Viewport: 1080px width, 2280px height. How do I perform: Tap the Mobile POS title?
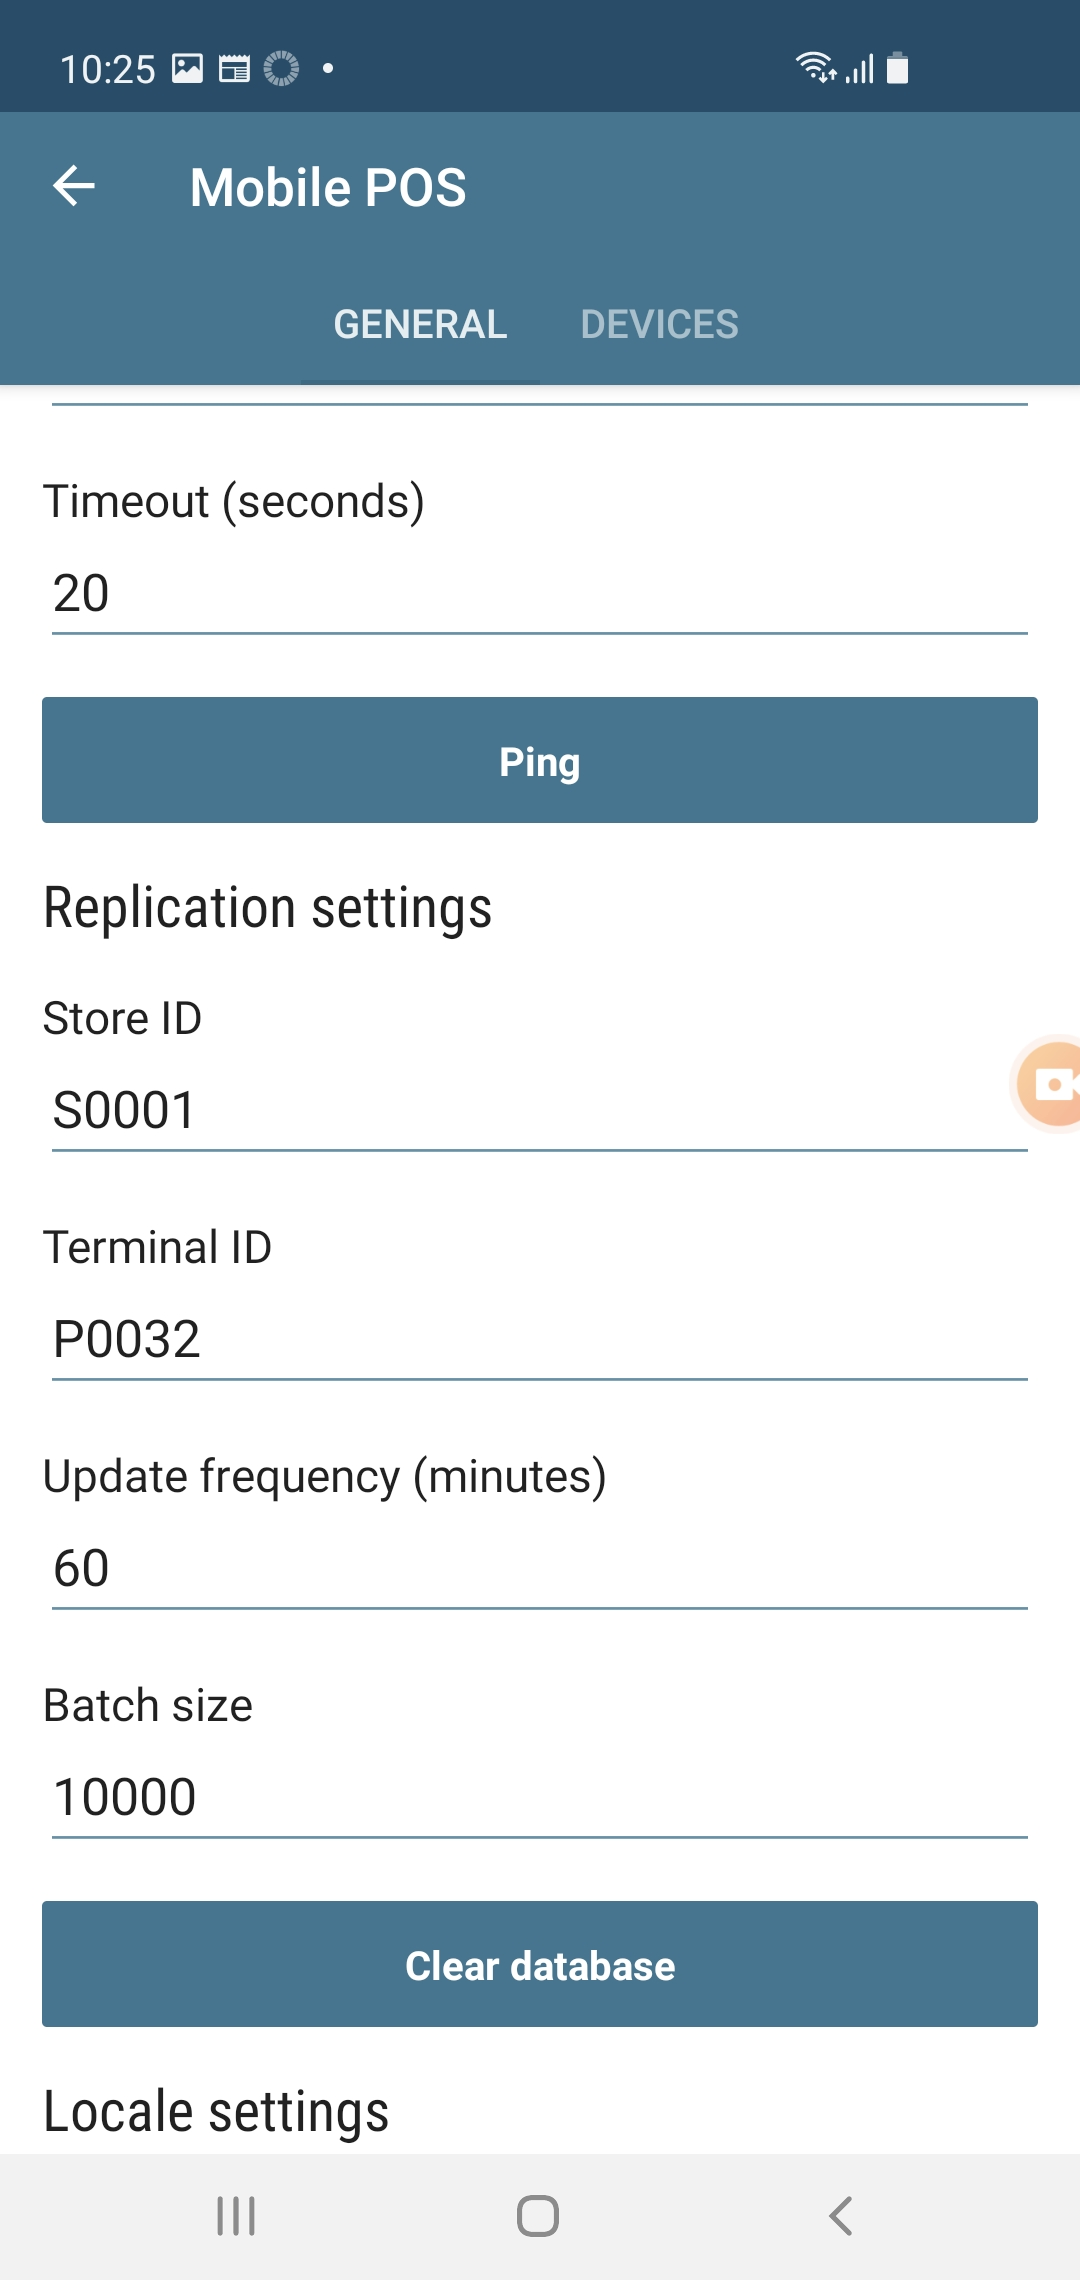[328, 187]
